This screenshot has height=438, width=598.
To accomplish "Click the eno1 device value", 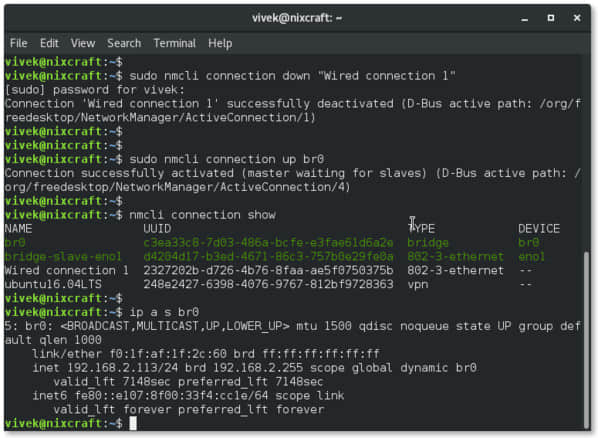I will [531, 256].
